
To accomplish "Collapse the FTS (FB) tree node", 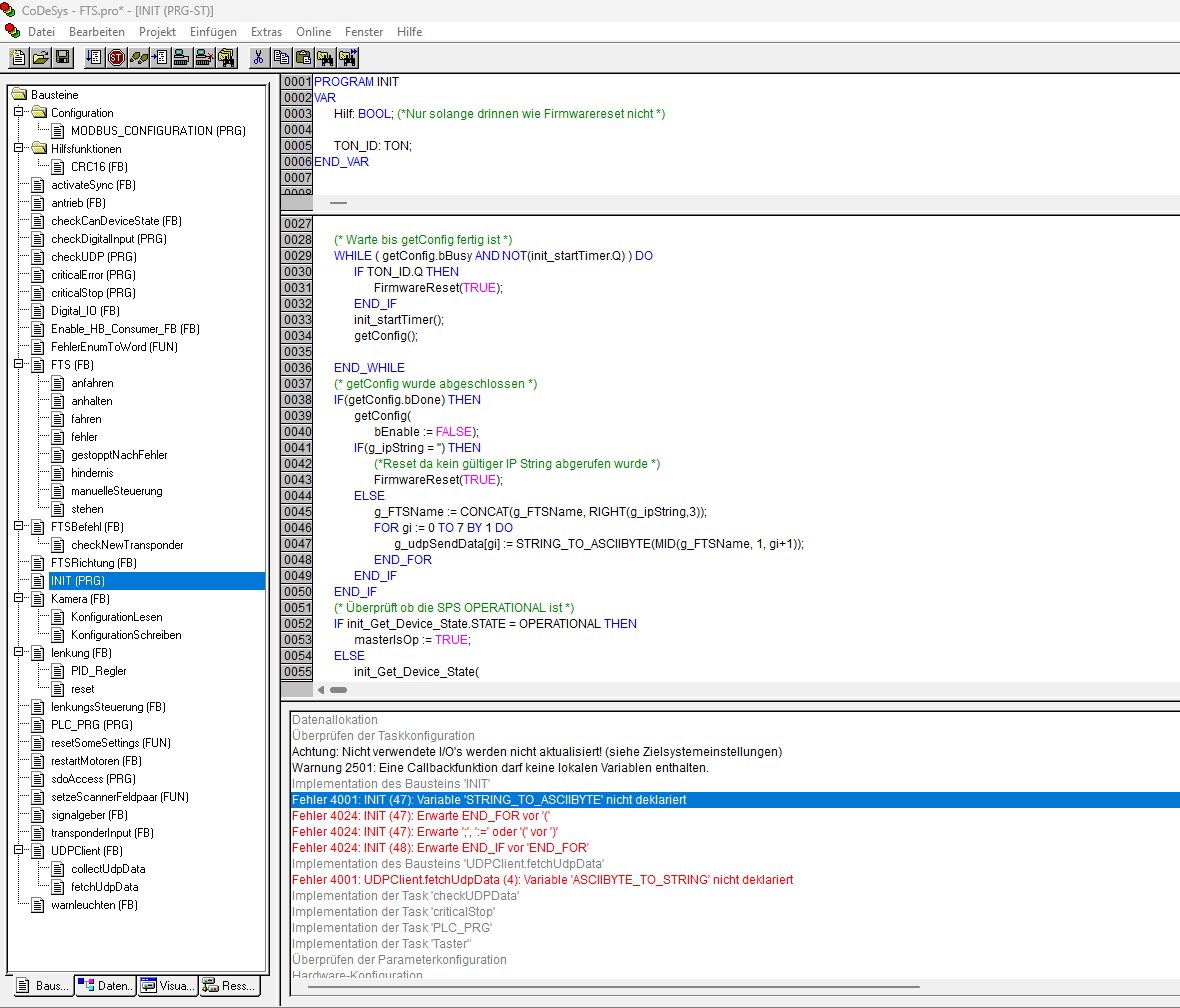I will (19, 365).
